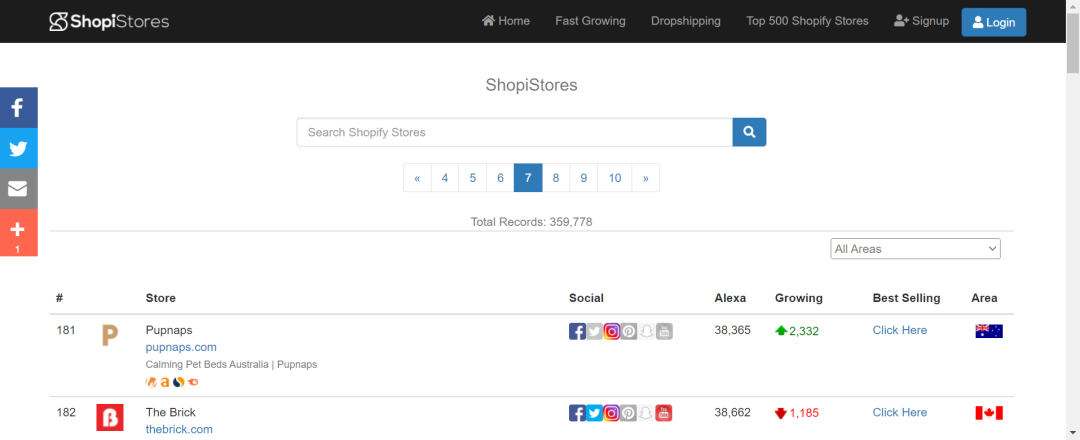Open pupnaps.com store link
The height and width of the screenshot is (440, 1080).
pos(181,347)
